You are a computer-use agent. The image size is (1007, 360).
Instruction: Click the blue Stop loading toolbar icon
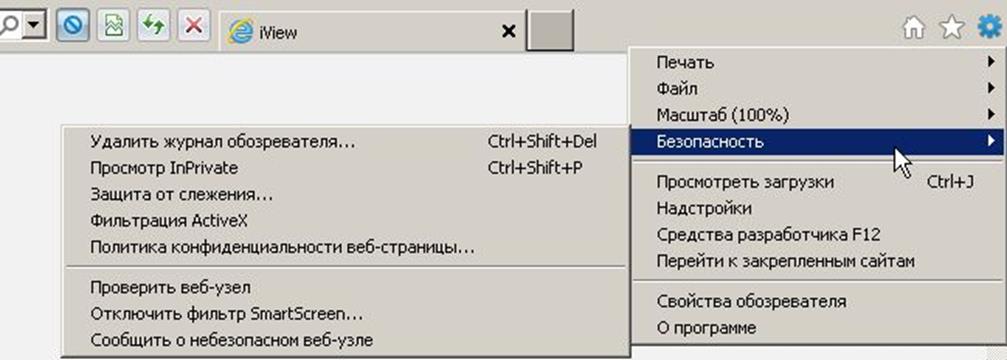coord(73,26)
